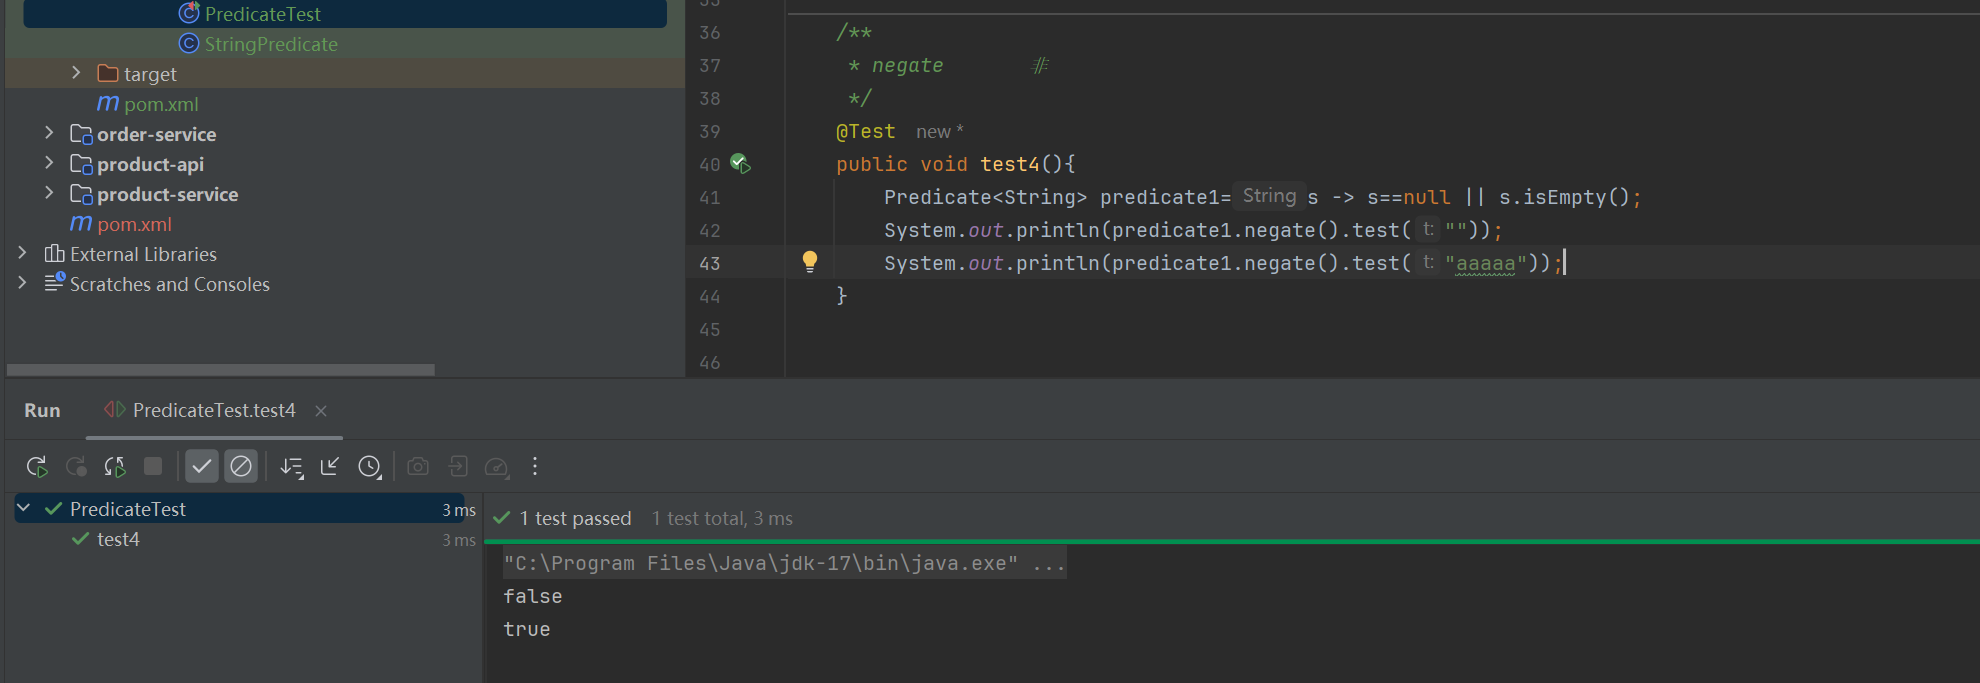Image resolution: width=1980 pixels, height=683 pixels.
Task: Click the product-service module folder icon
Action: pos(81,194)
